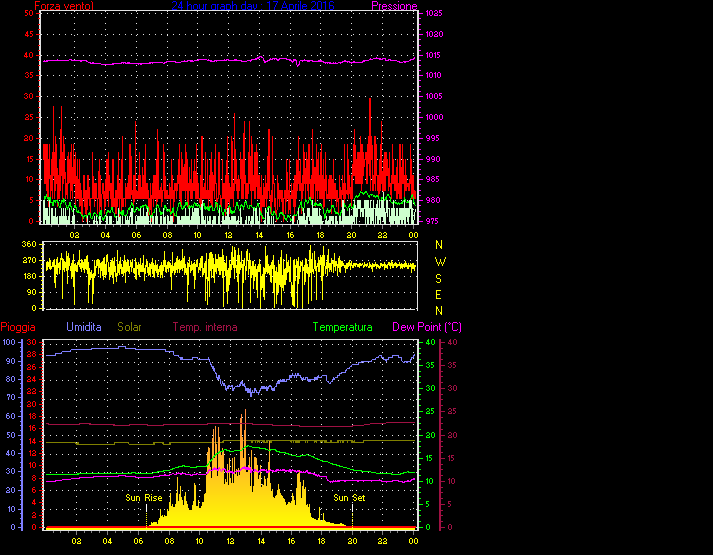Click the 14 hour label under wind force chart
The width and height of the screenshot is (713, 555).
[x=259, y=235]
